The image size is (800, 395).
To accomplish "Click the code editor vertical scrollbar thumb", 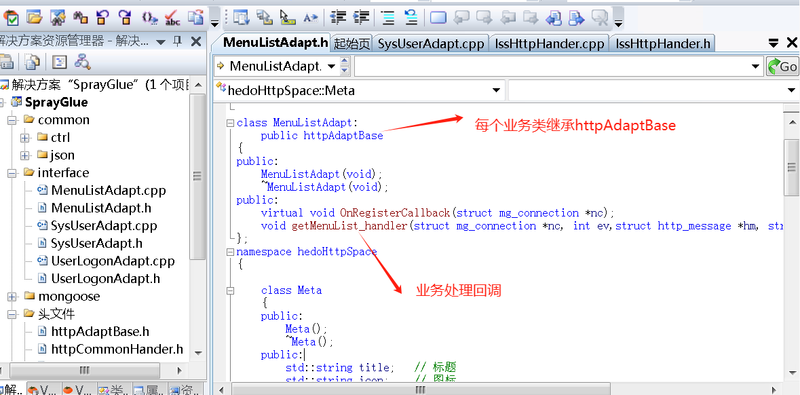I will [792, 167].
